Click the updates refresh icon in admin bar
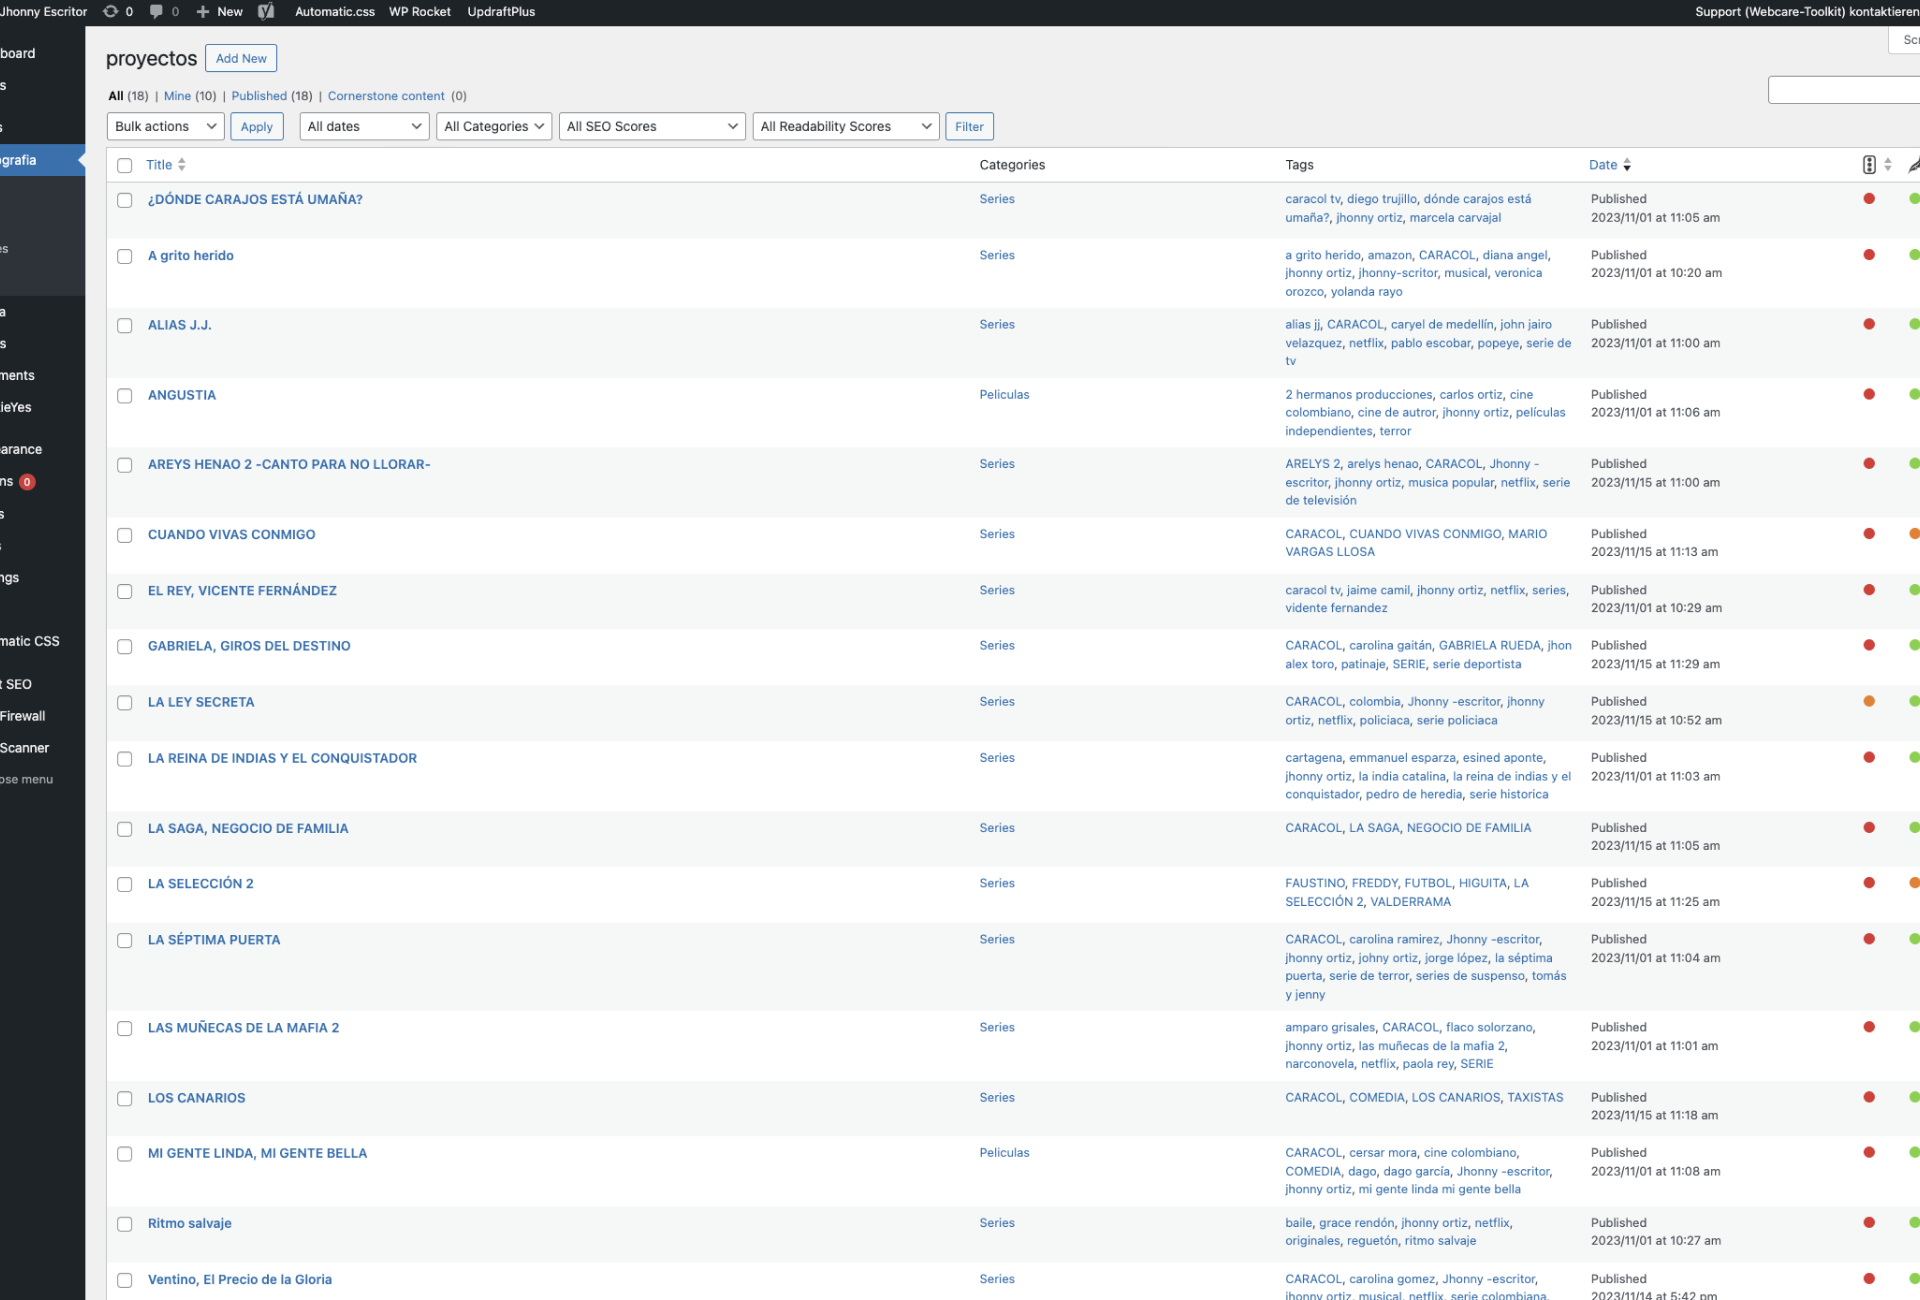1920x1300 pixels. point(111,12)
